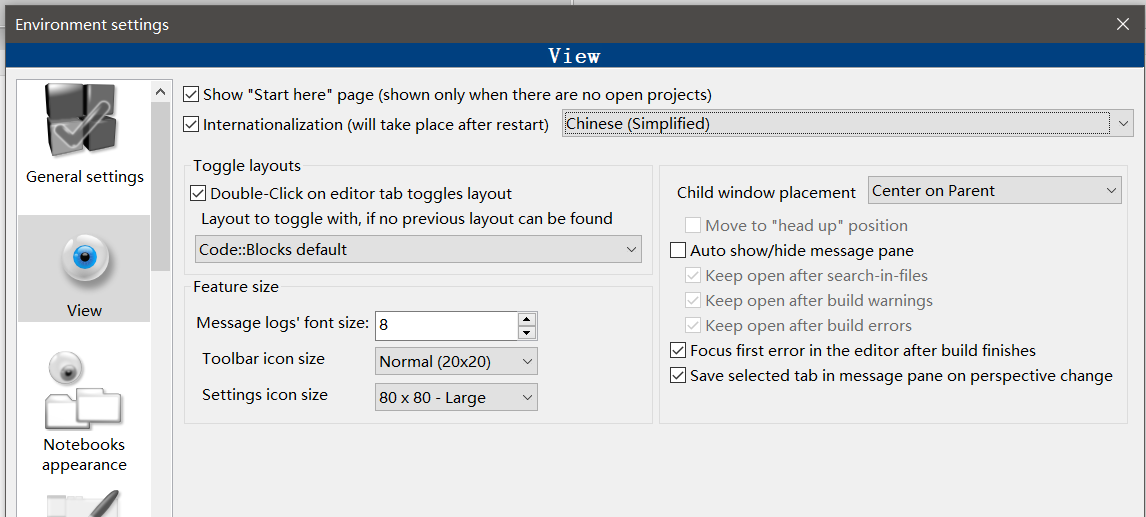Screen dimensions: 1146x517
Task: Close the Environment settings dialog
Action: click(1123, 24)
